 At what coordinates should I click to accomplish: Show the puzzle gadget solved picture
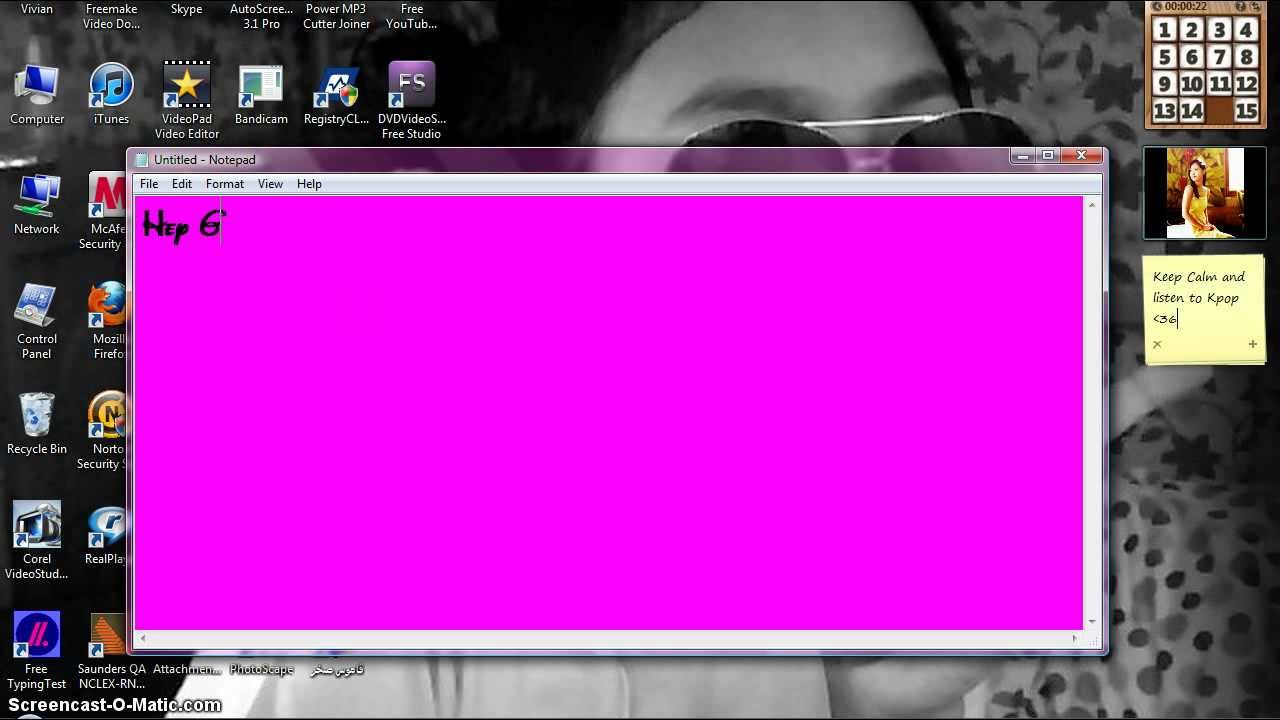point(1241,7)
